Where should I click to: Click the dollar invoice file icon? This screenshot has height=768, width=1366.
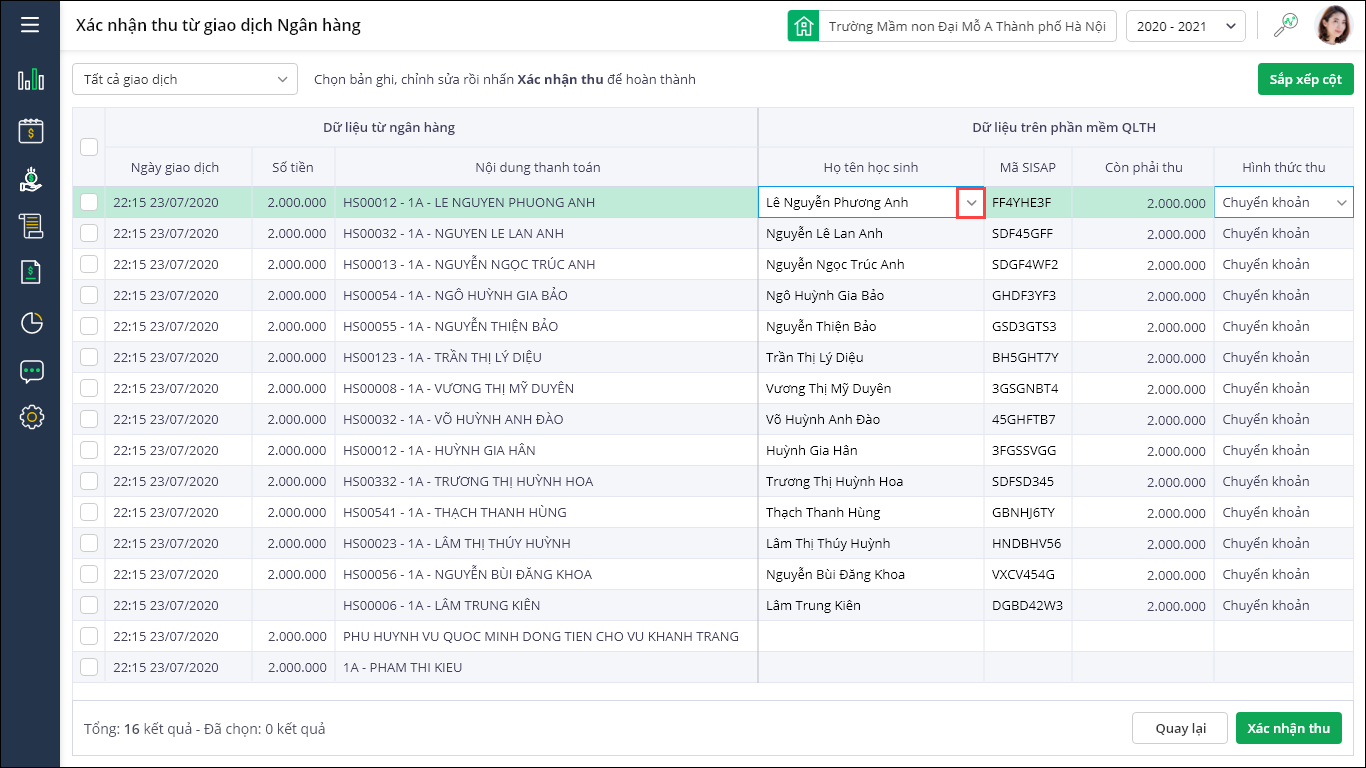pos(31,272)
